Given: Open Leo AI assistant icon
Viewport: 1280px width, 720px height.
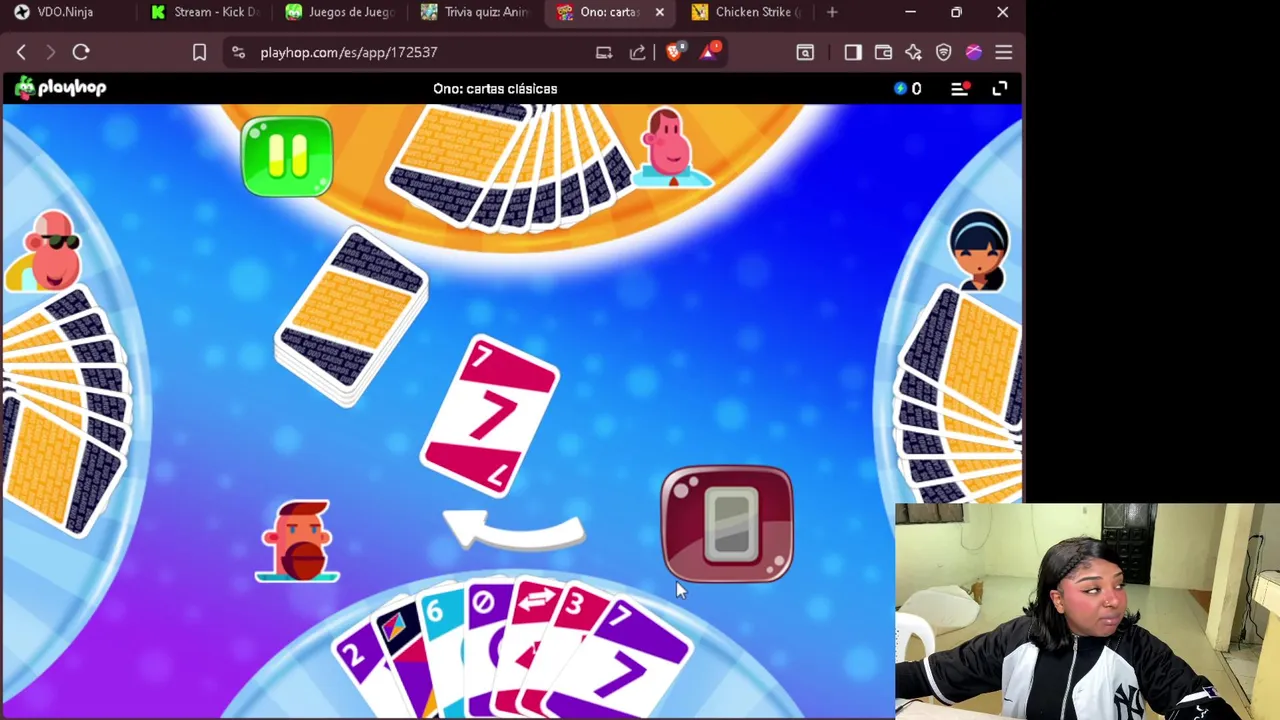Looking at the screenshot, I should click(913, 52).
